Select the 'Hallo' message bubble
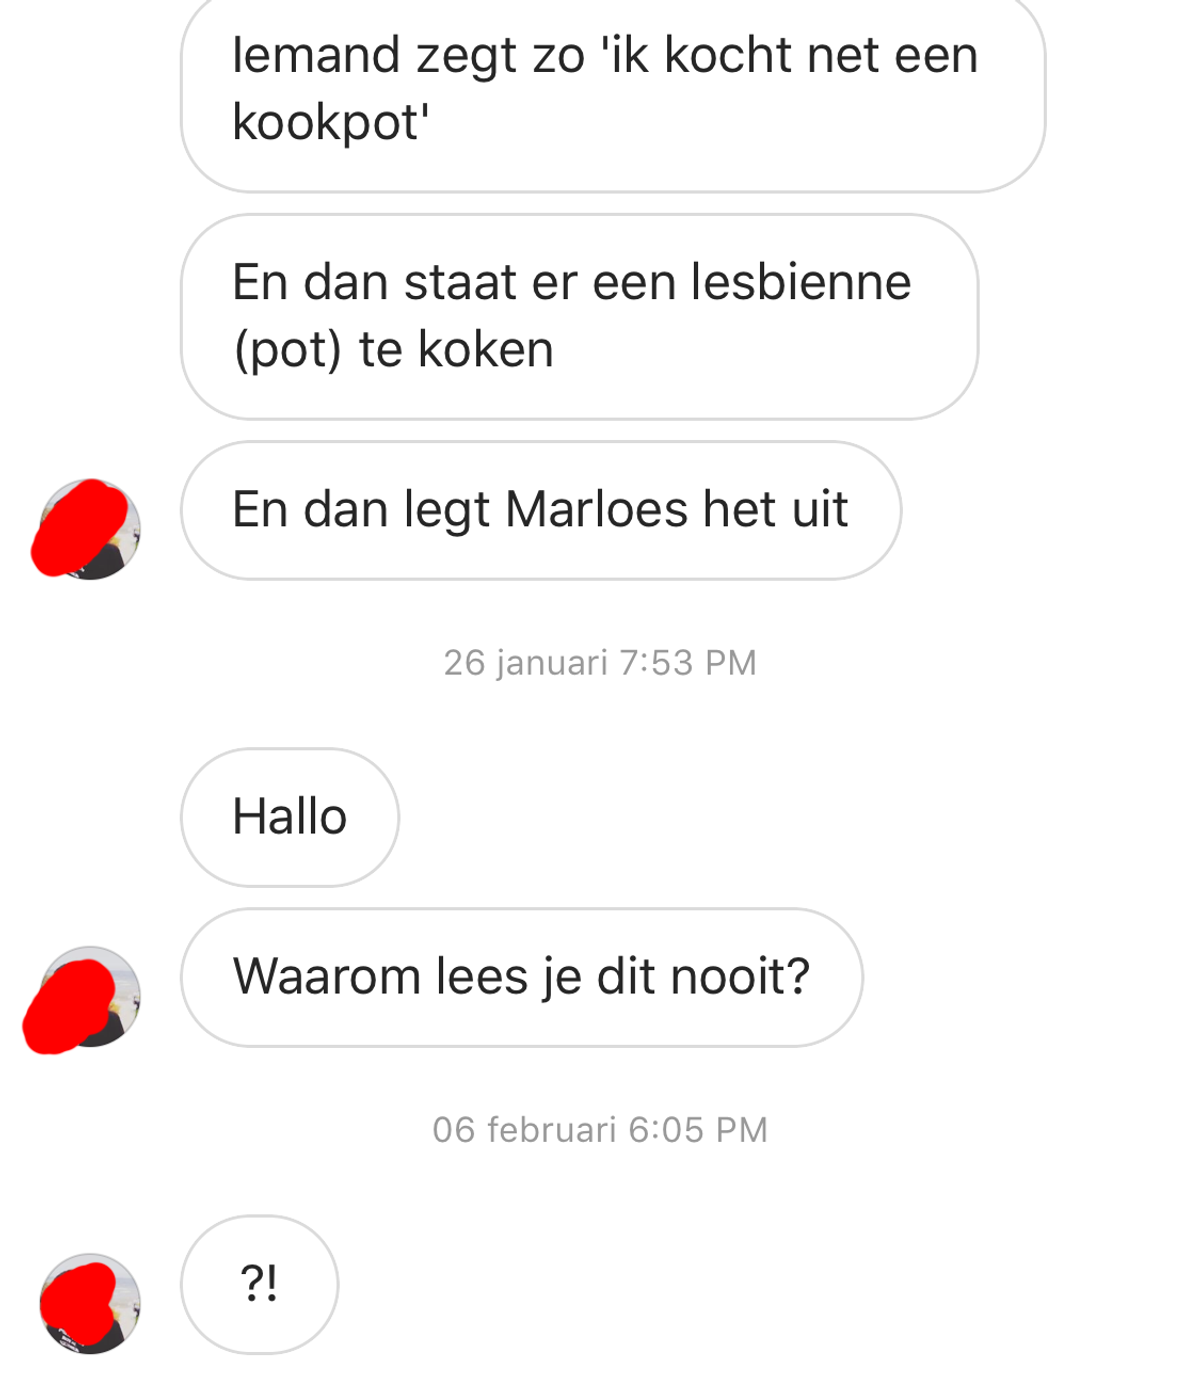 pos(290,817)
